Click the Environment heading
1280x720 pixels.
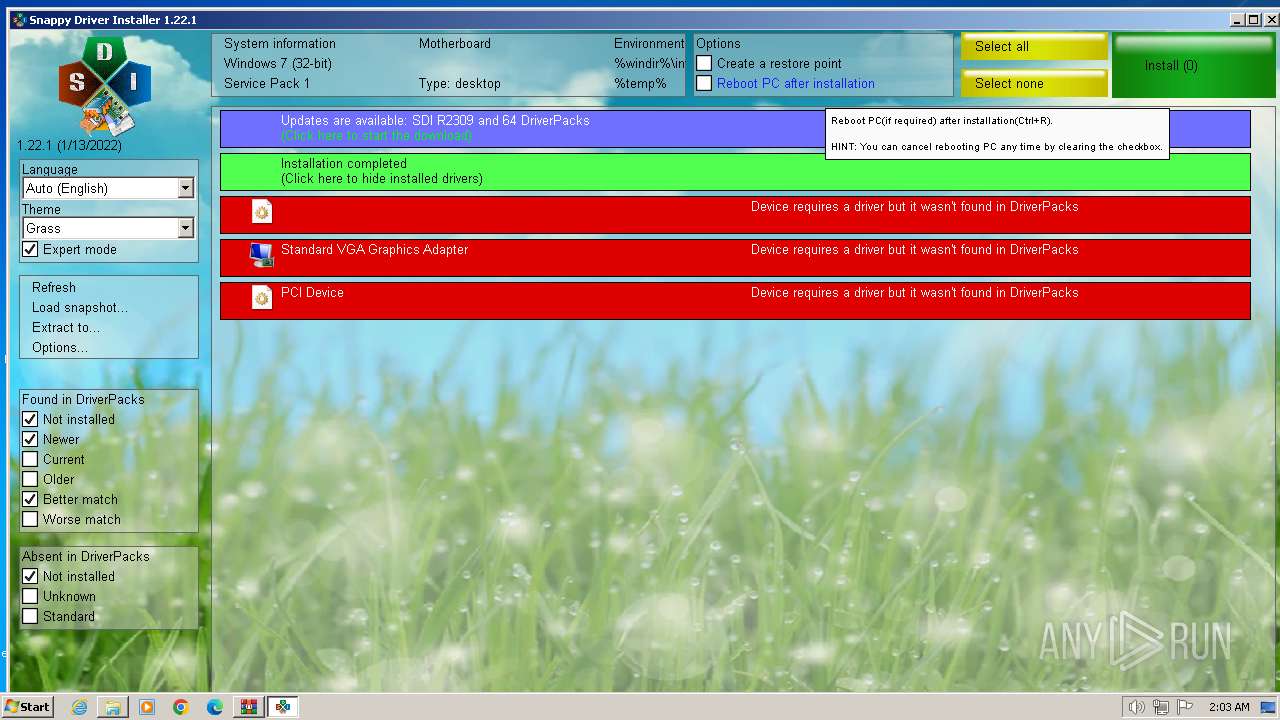coord(649,43)
